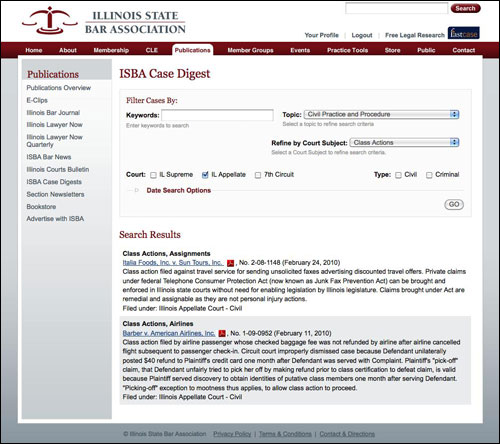The height and width of the screenshot is (444, 500).
Task: Open Barber v. American Airlines, Inc. link
Action: pyautogui.click(x=169, y=333)
